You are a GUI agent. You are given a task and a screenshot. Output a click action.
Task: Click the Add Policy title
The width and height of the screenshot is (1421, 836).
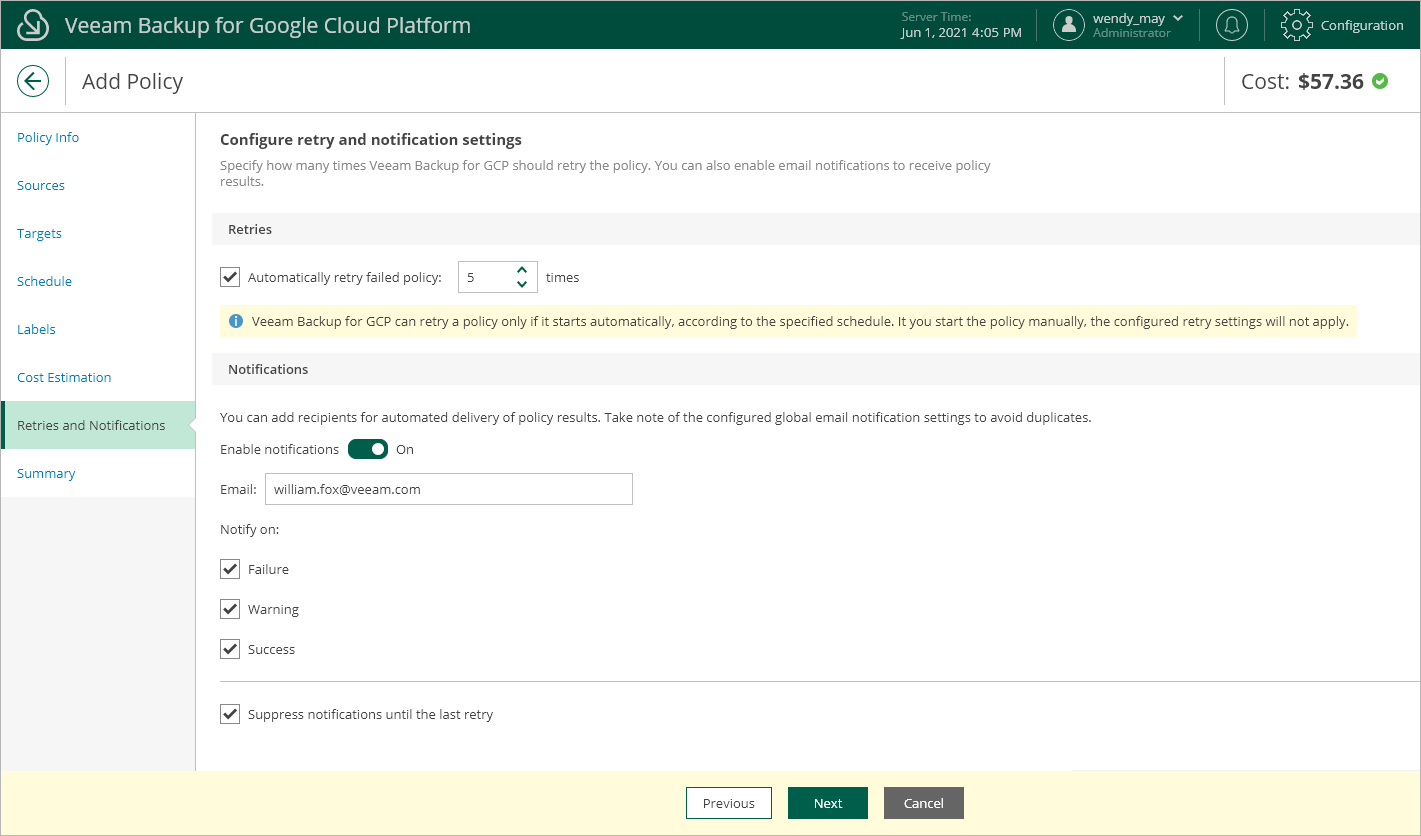(132, 81)
